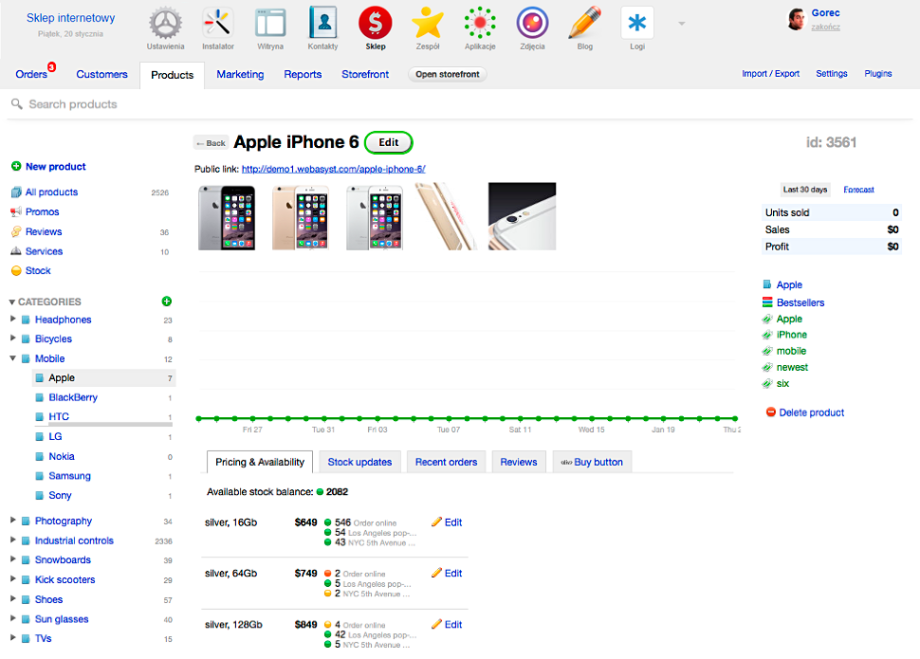Click the Edit button beside product title

[388, 142]
